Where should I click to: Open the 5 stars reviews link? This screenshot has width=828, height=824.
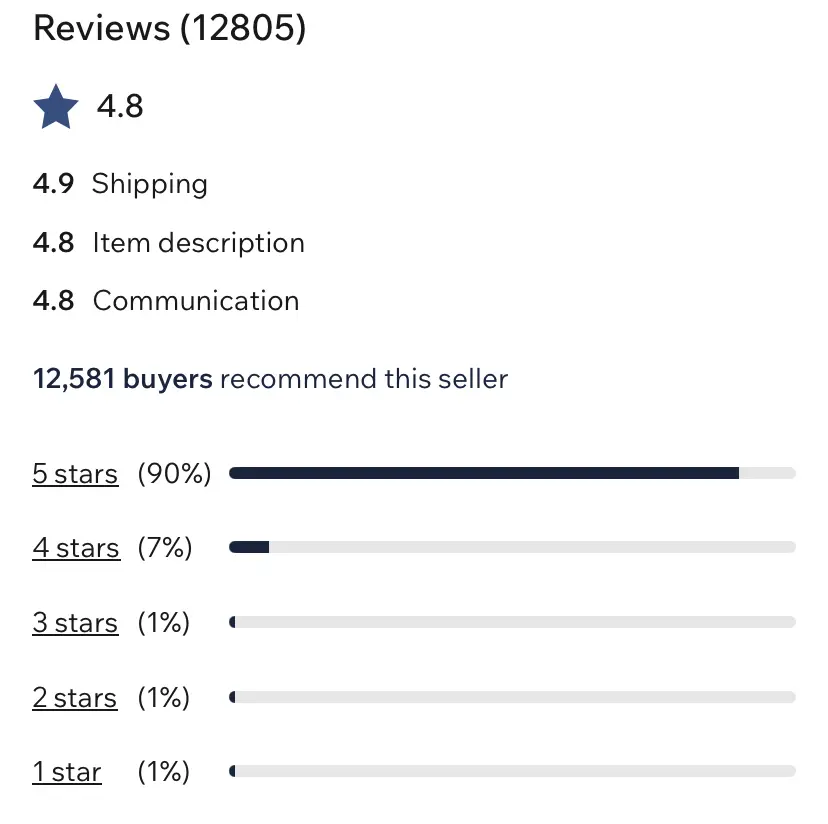pyautogui.click(x=75, y=474)
